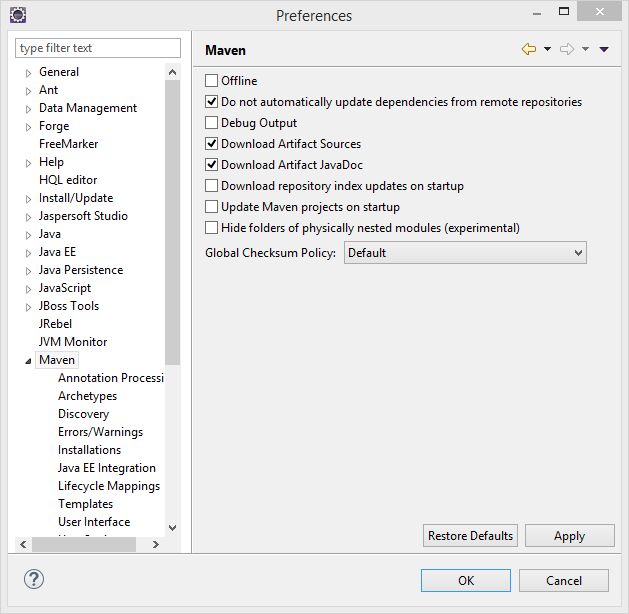This screenshot has width=629, height=614.
Task: Enable the Offline checkbox
Action: (x=211, y=81)
